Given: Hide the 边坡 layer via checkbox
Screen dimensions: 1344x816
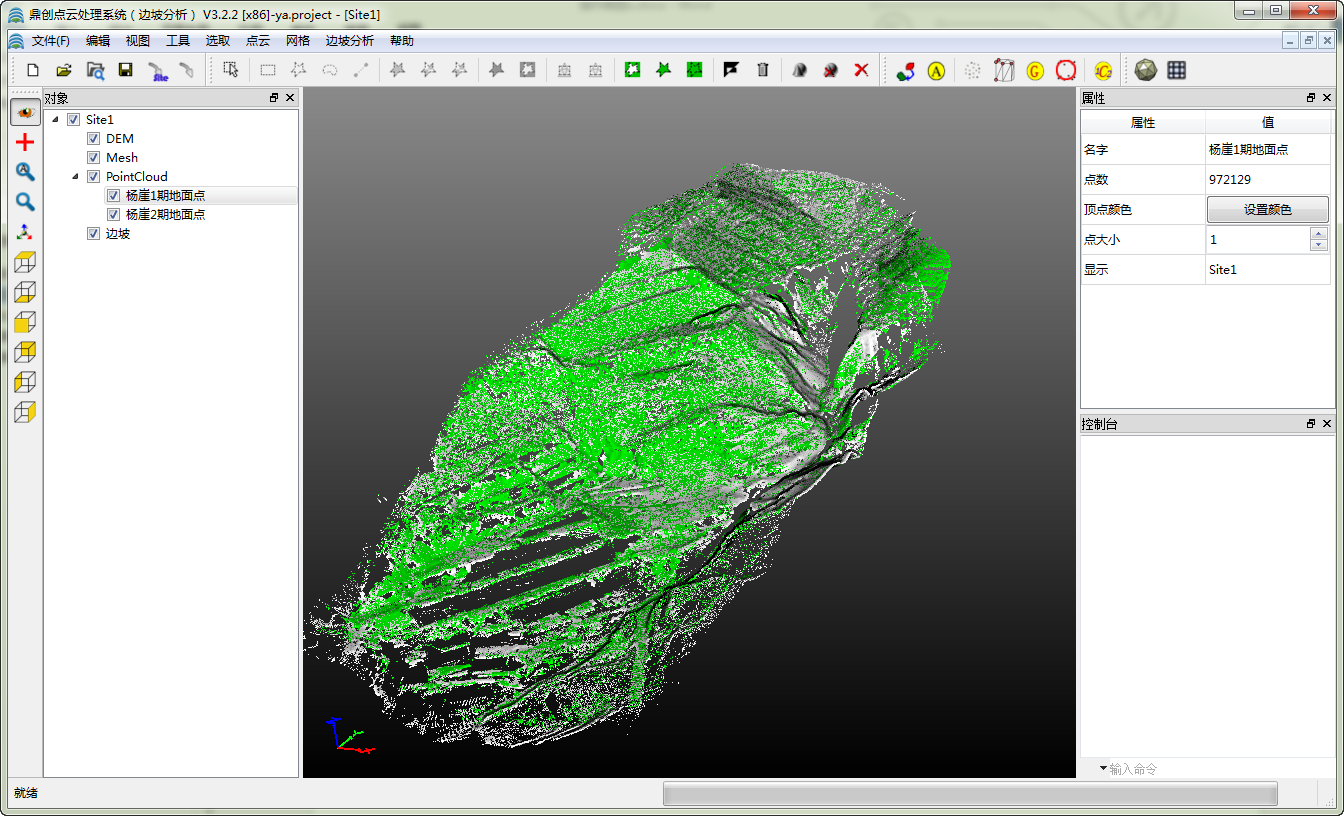Looking at the screenshot, I should coord(94,234).
